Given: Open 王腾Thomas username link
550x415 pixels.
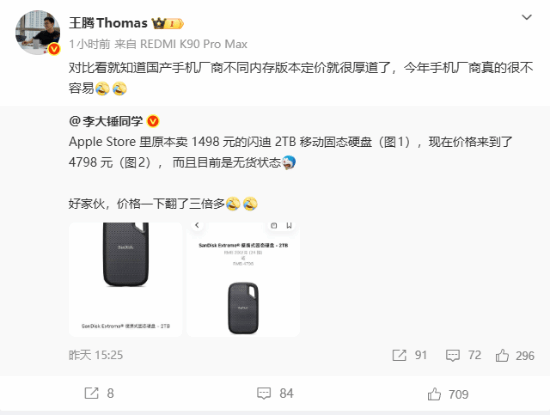Looking at the screenshot, I should click(108, 23).
